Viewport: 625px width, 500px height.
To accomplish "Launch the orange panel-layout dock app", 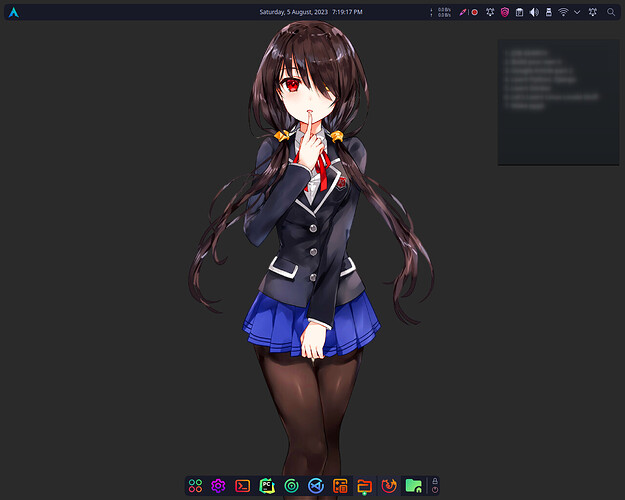I will coord(340,486).
